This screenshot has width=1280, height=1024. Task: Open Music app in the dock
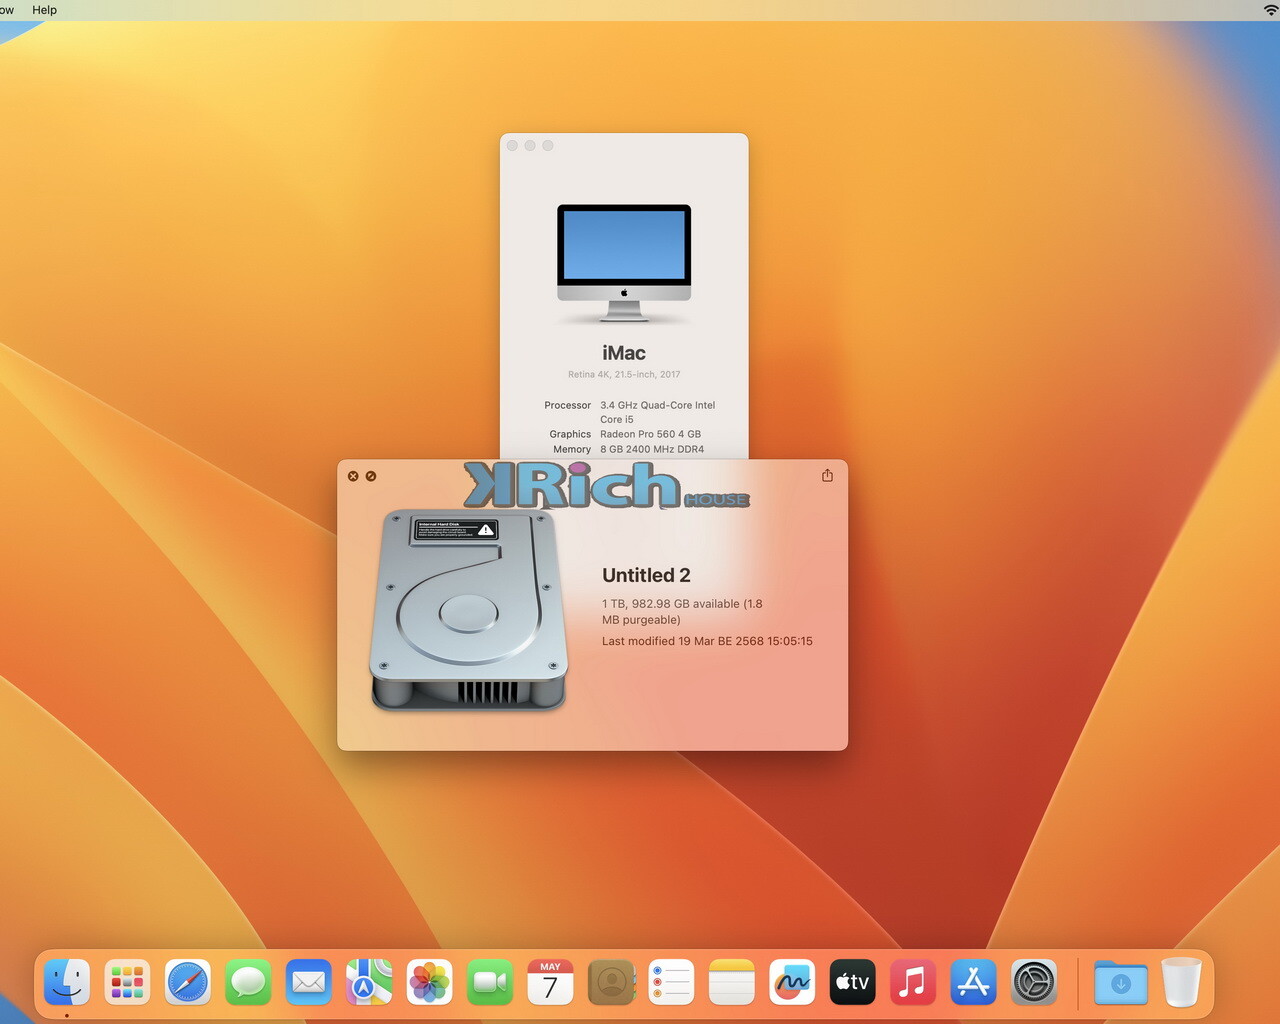click(x=913, y=983)
